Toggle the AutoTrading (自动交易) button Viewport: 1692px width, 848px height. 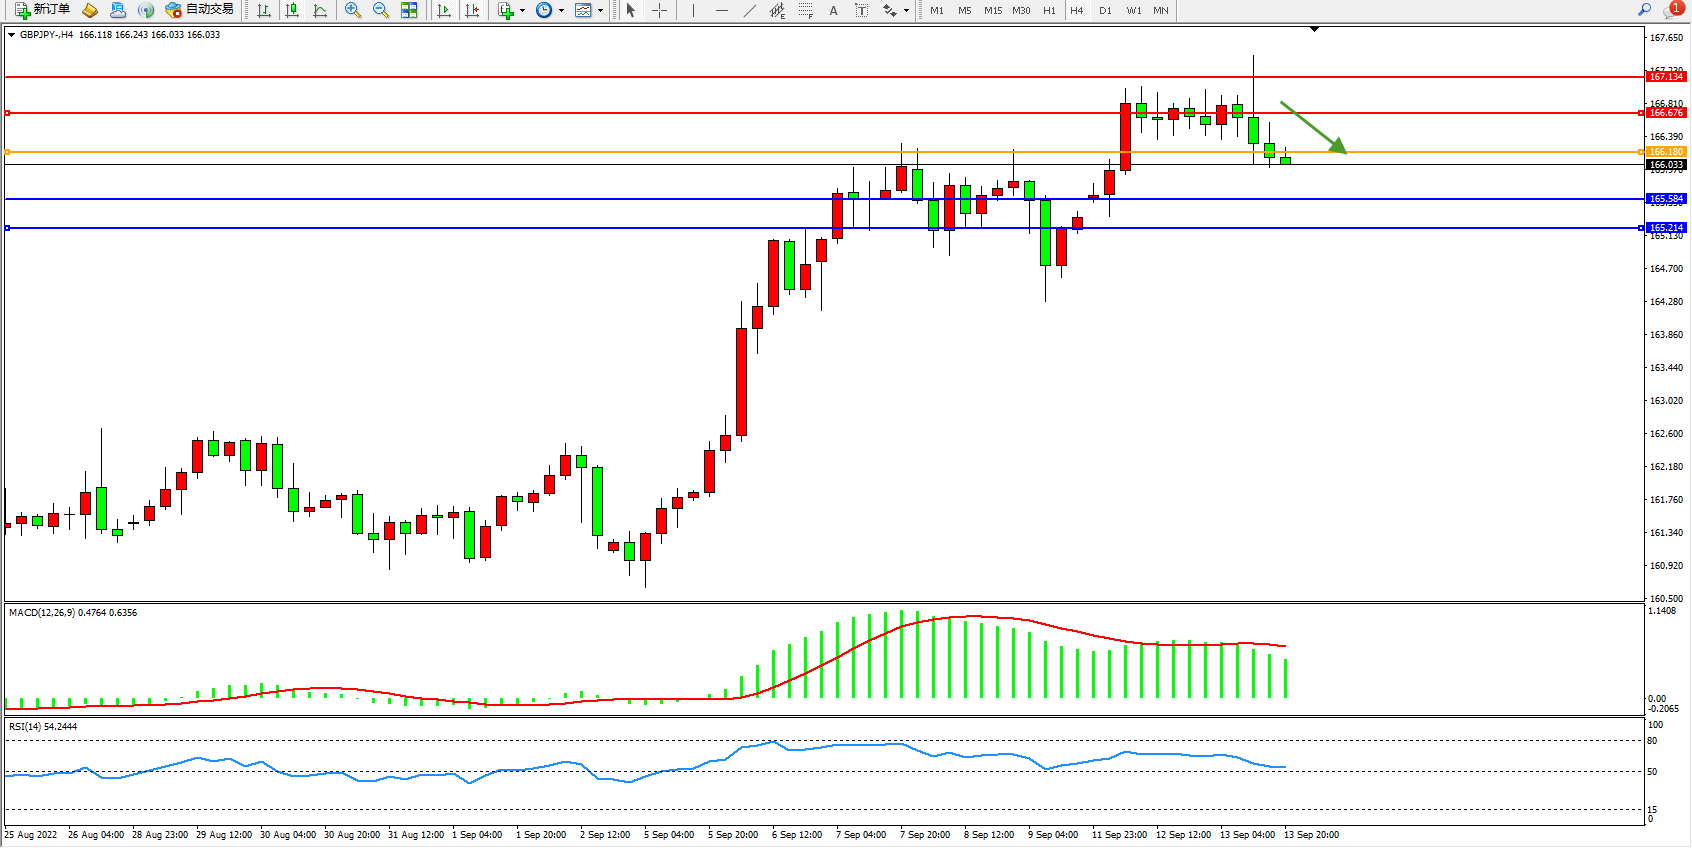click(x=200, y=10)
